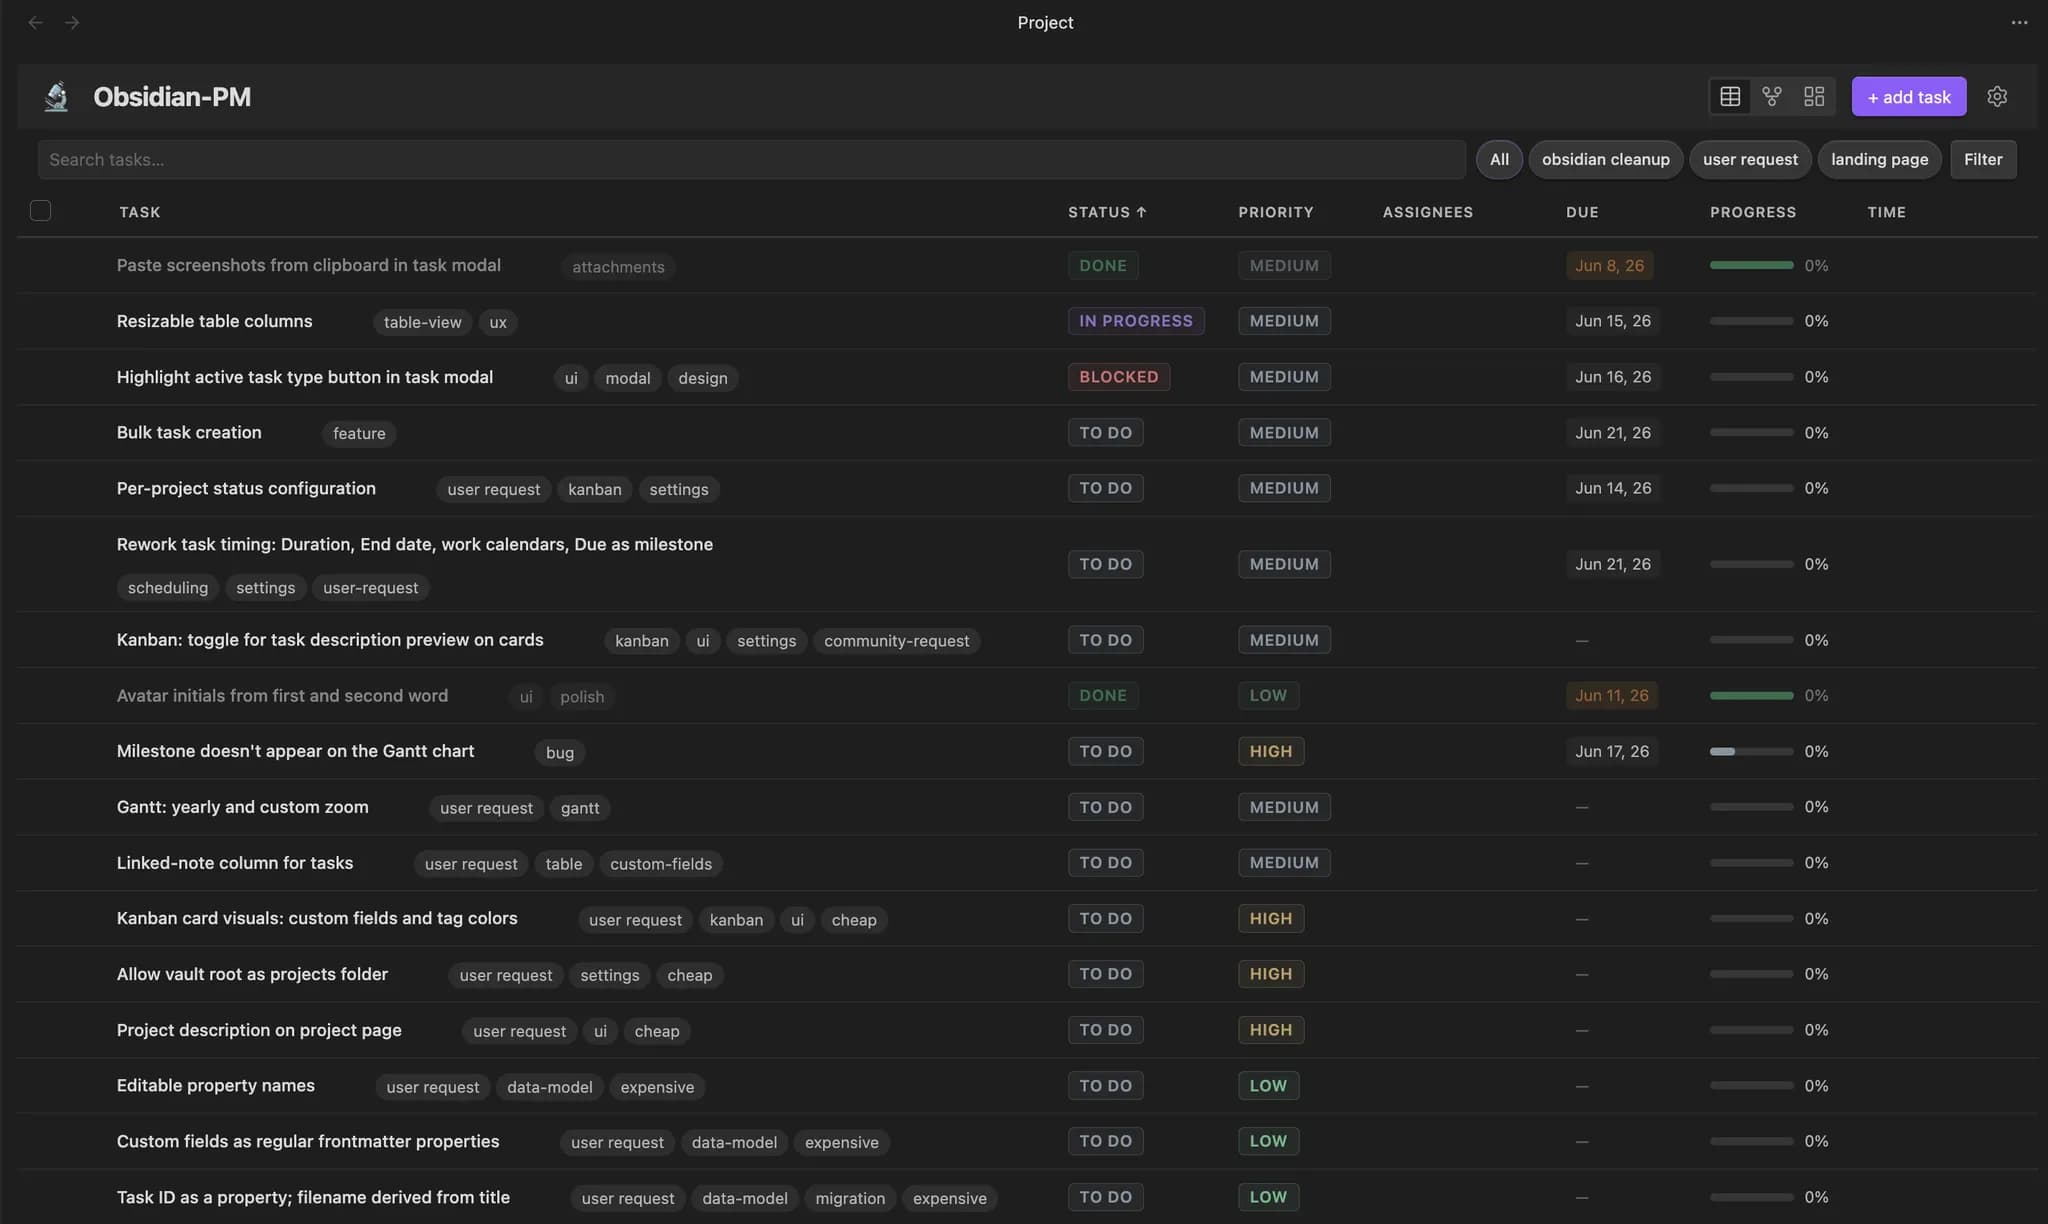Open task Resizable table columns
2048x1224 pixels.
(x=214, y=321)
